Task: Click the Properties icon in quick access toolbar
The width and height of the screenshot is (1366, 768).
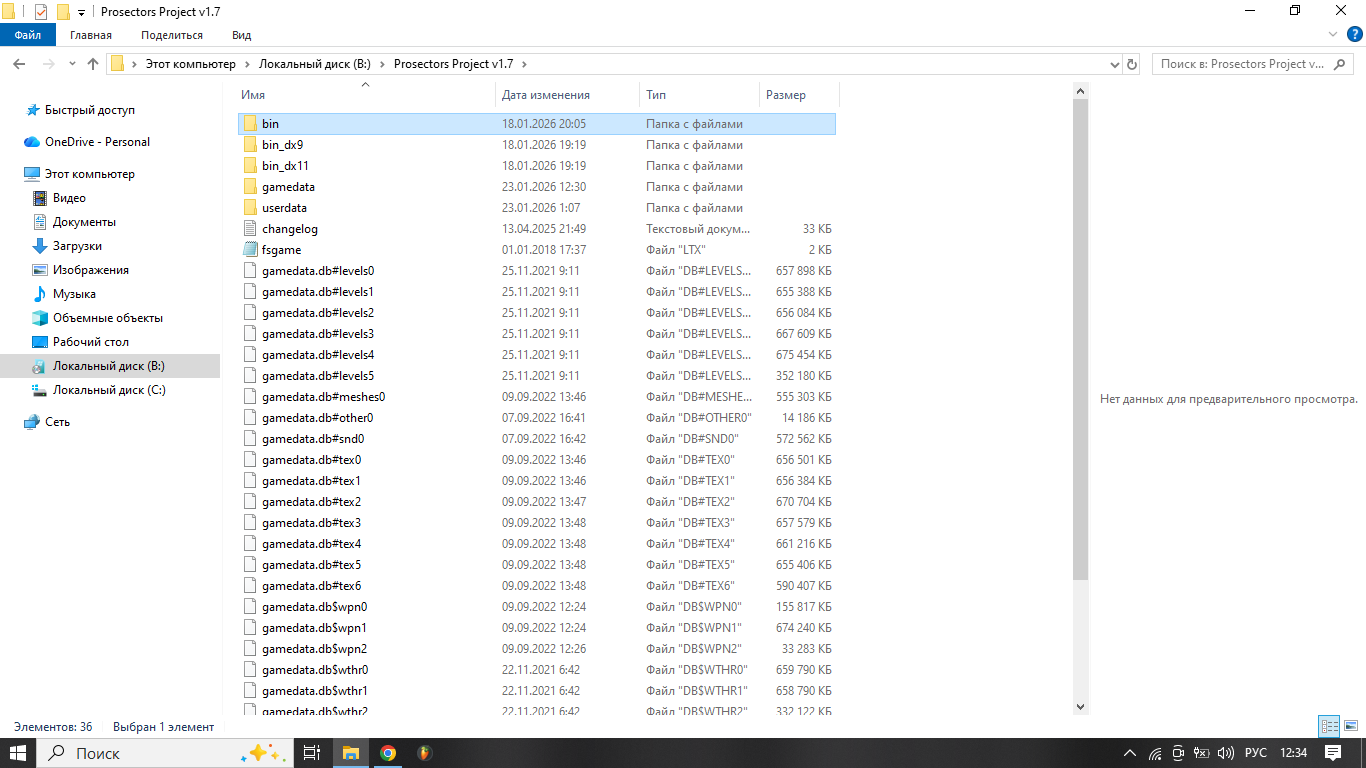Action: [41, 12]
